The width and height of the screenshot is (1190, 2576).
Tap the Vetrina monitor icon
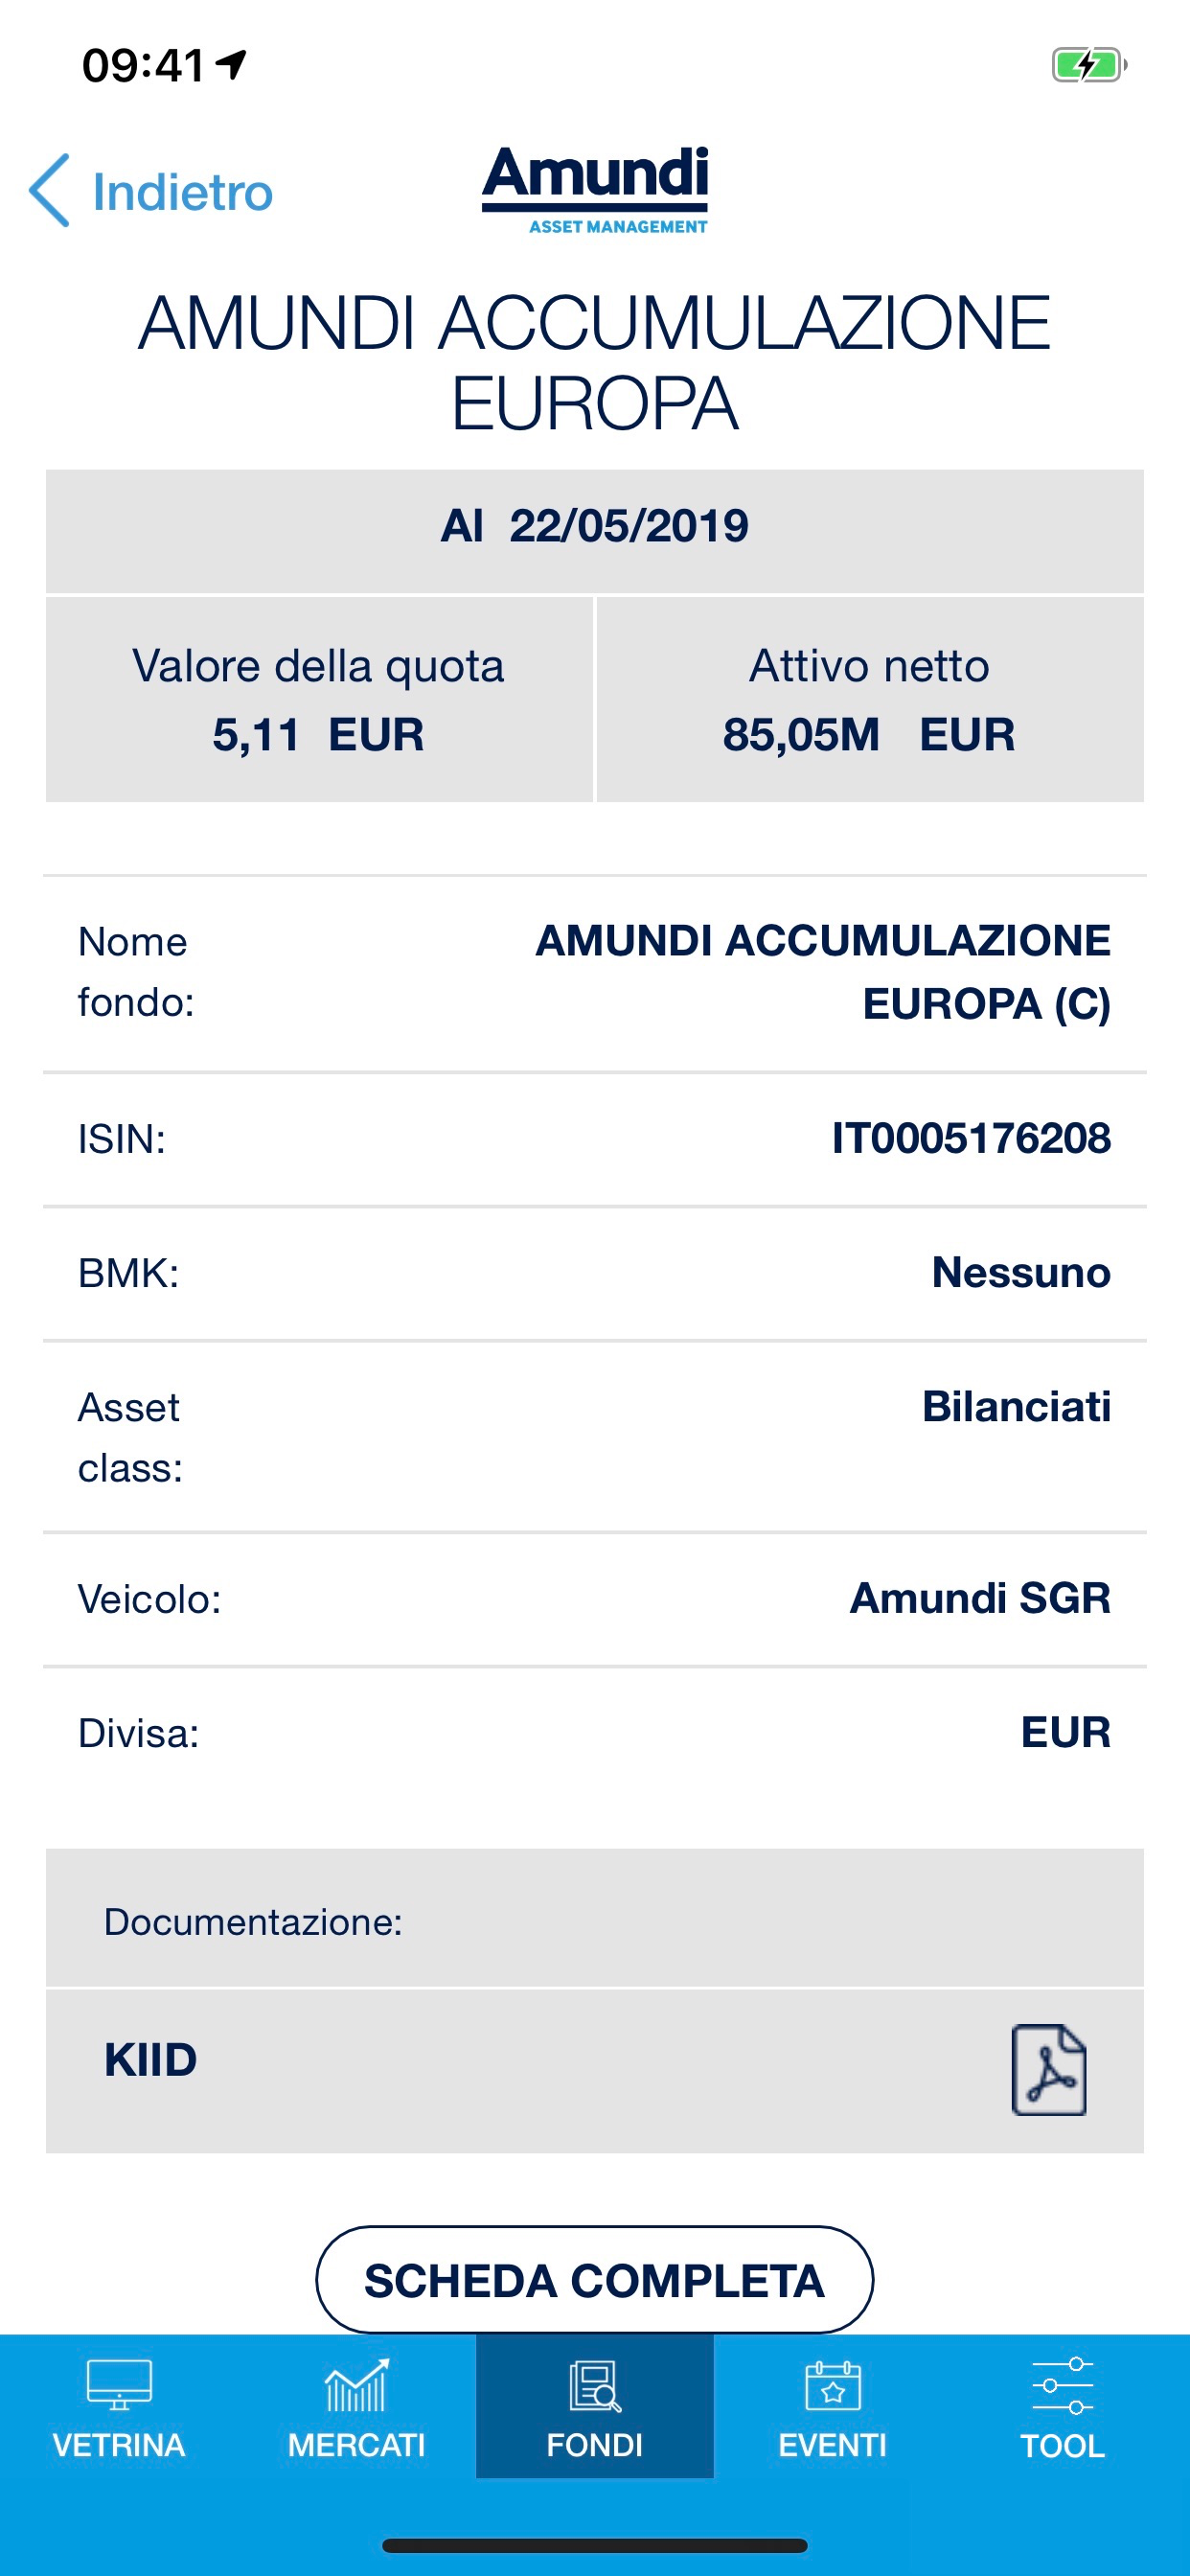[119, 2385]
